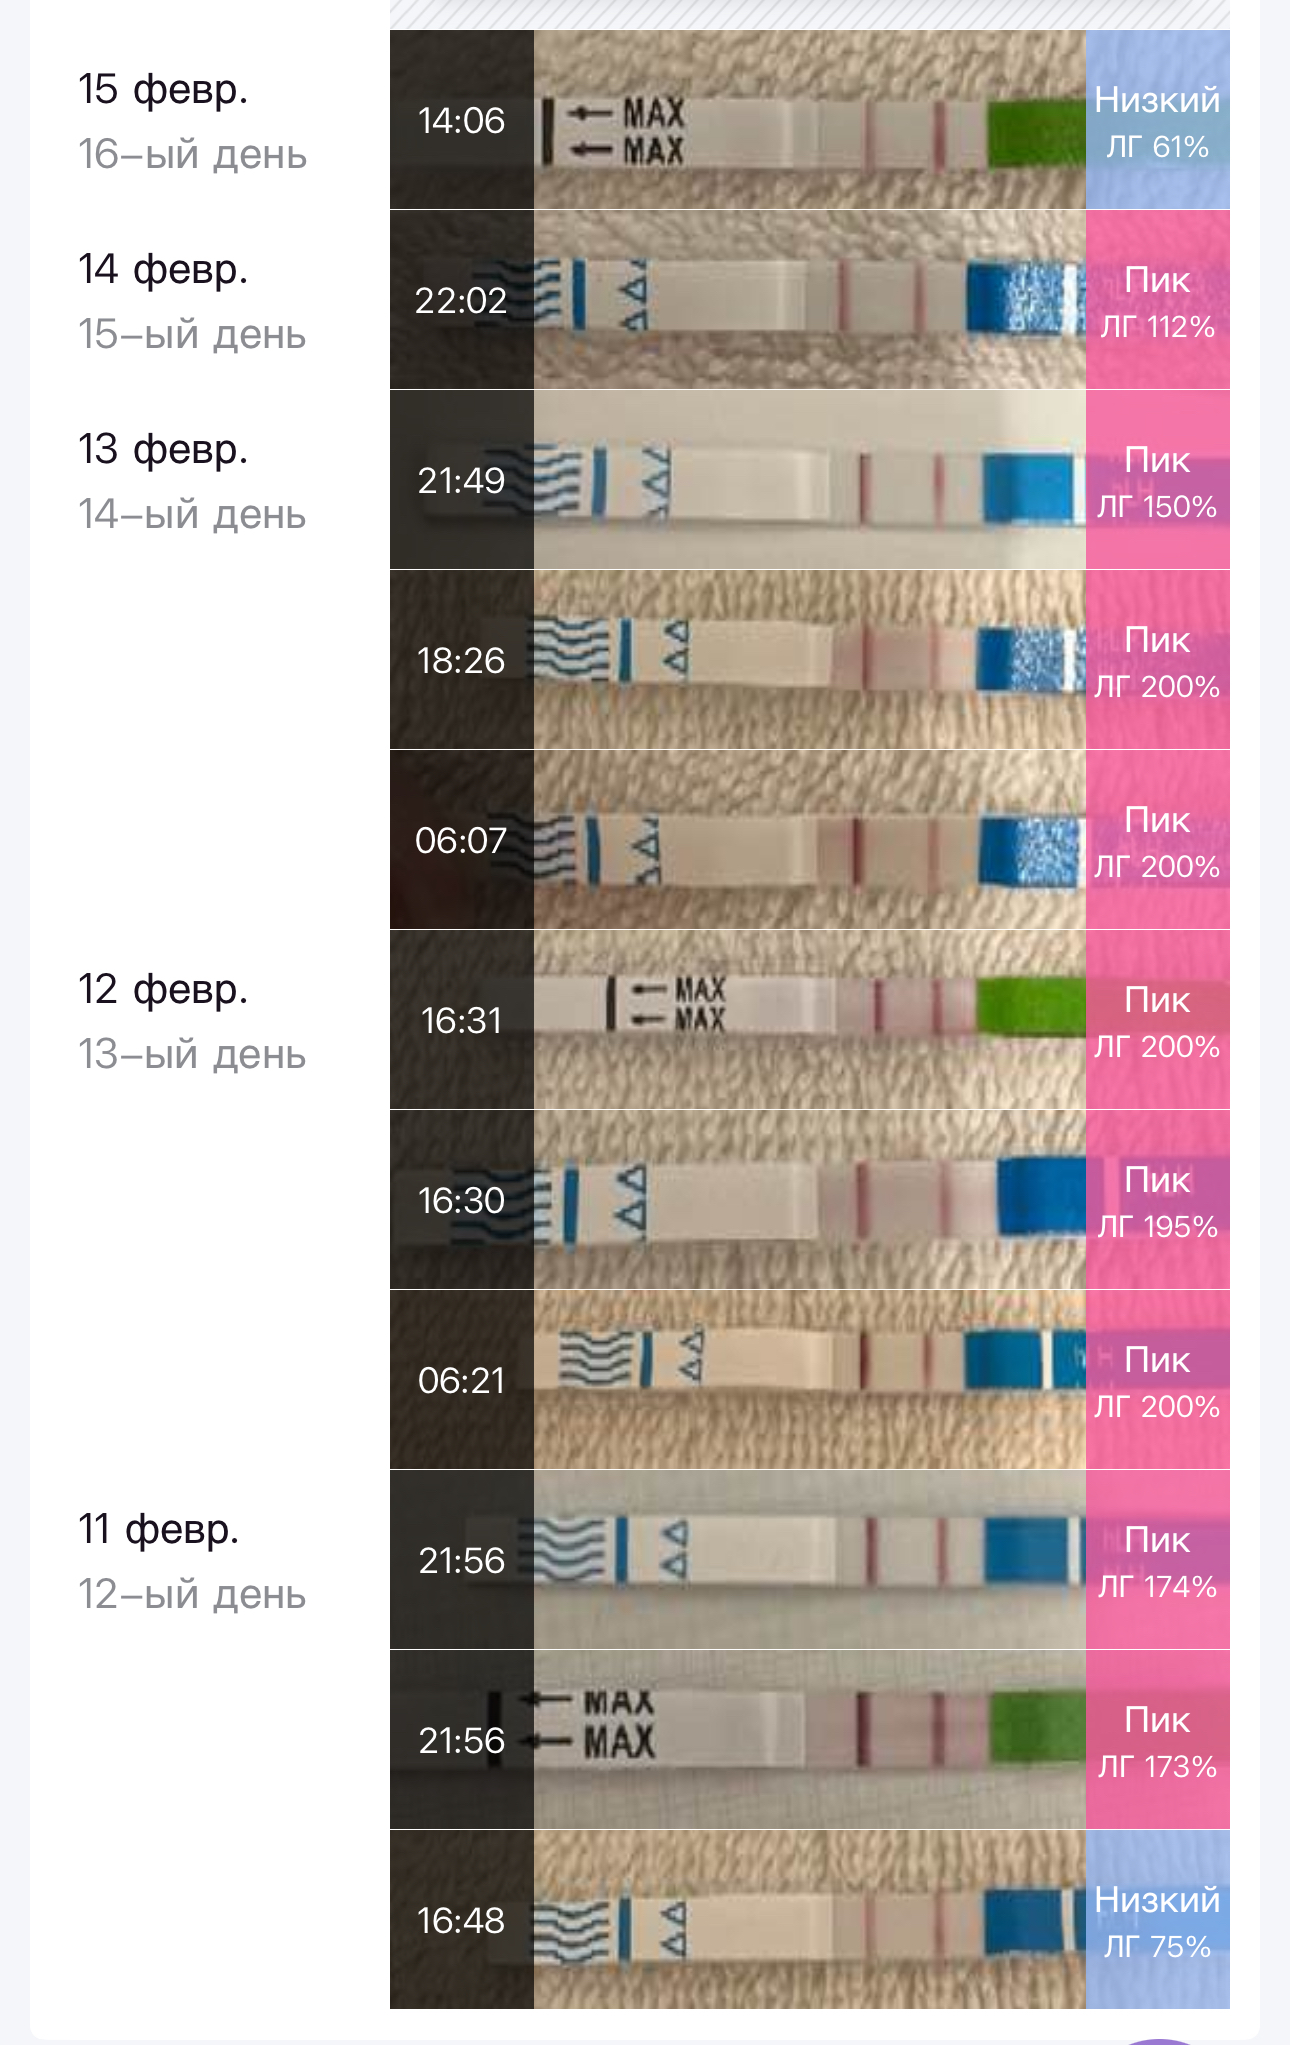The width and height of the screenshot is (1290, 2045).
Task: Tap the "Пик ЛГ 195%" result badge
Action: tap(1157, 1200)
